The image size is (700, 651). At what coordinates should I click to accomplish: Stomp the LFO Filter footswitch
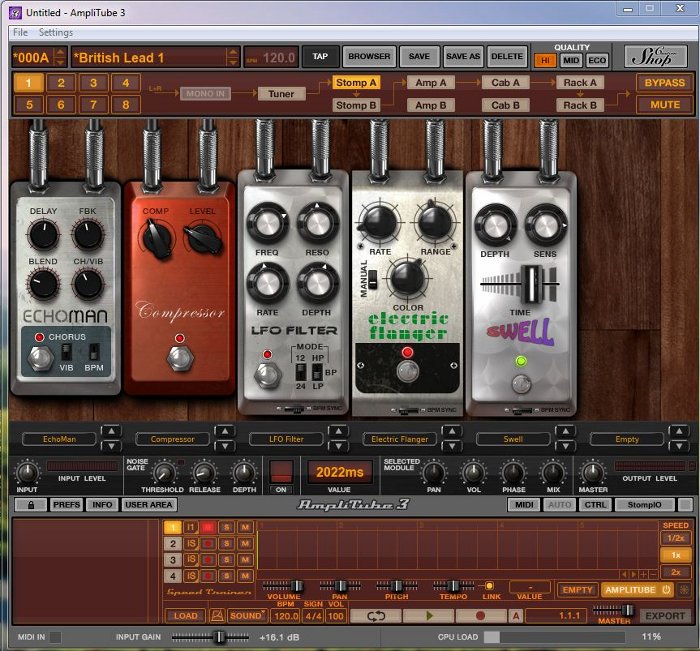point(267,374)
